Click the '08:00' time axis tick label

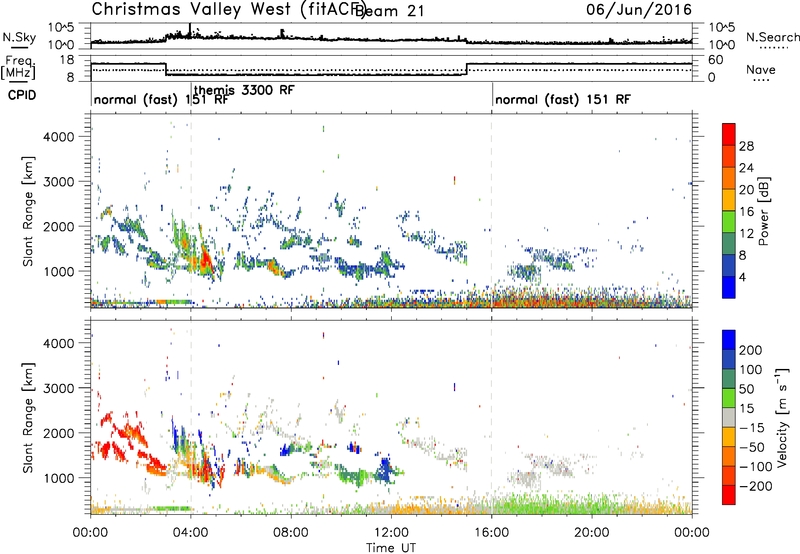pos(291,533)
